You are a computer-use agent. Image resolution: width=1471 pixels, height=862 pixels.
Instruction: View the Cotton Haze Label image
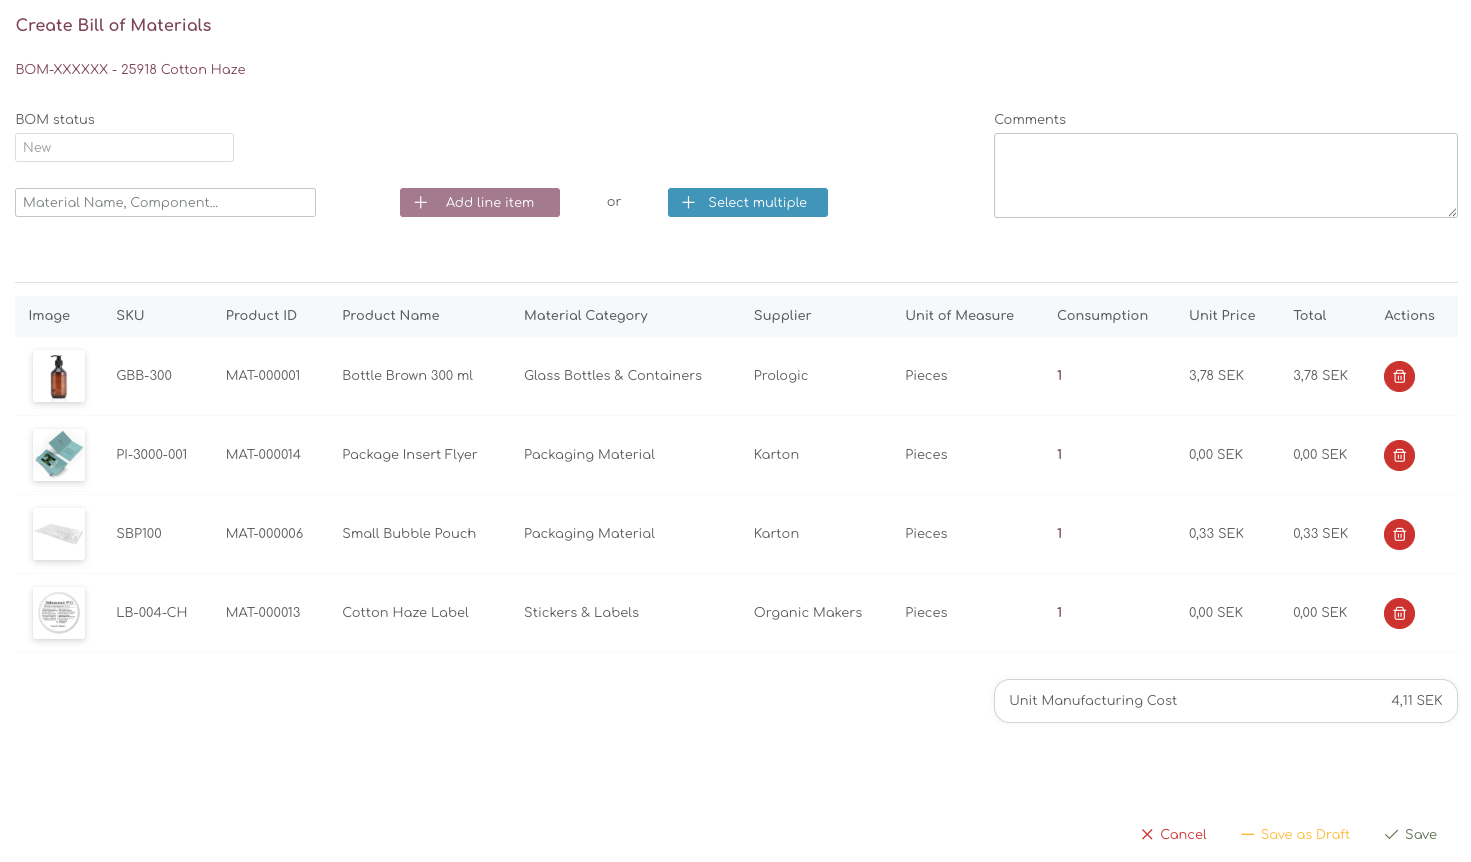(x=59, y=613)
